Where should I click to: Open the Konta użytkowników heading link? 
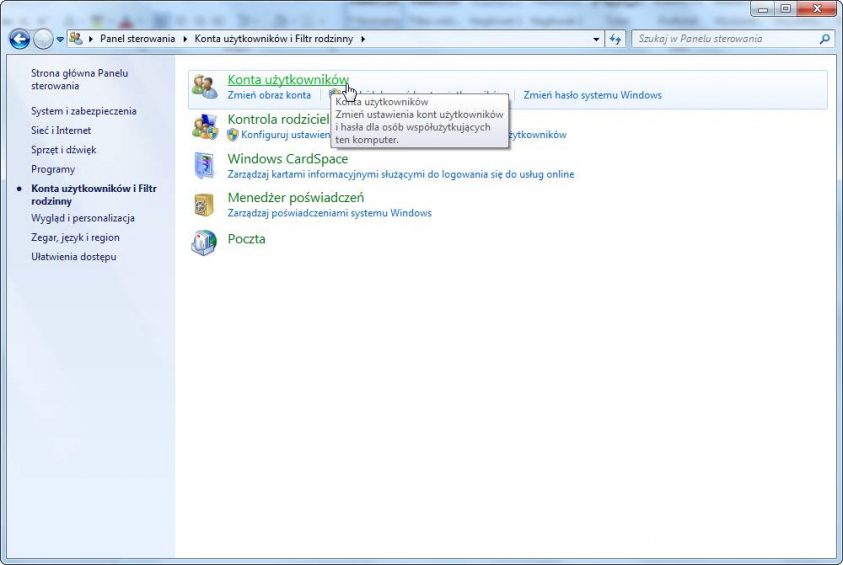(288, 80)
